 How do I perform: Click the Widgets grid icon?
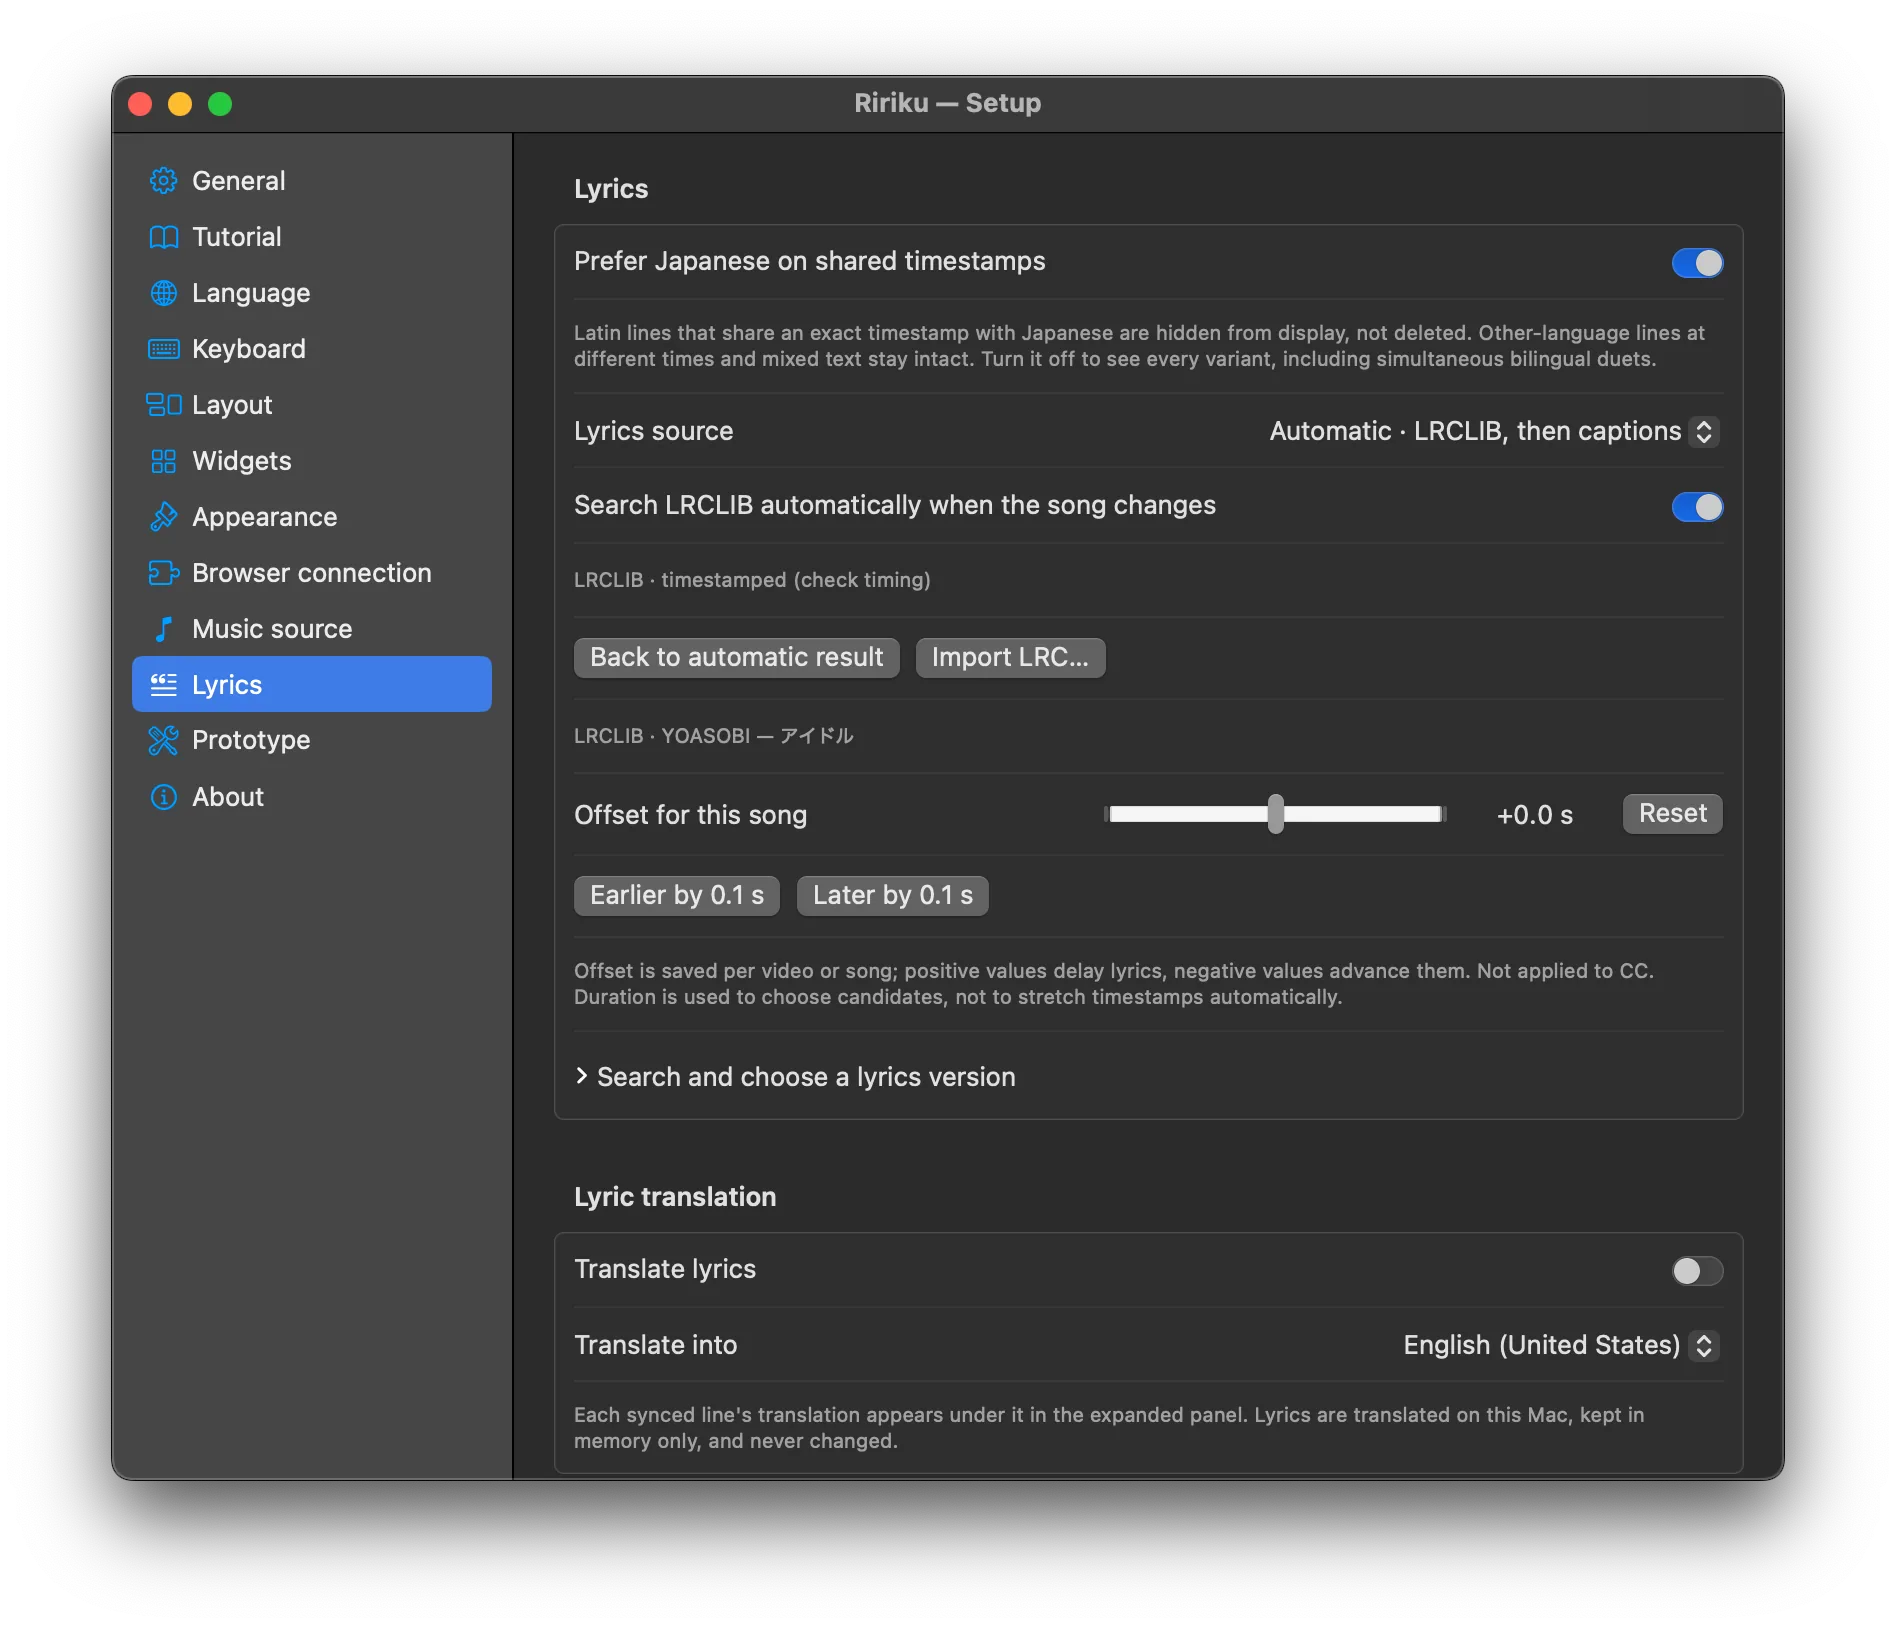tap(163, 461)
